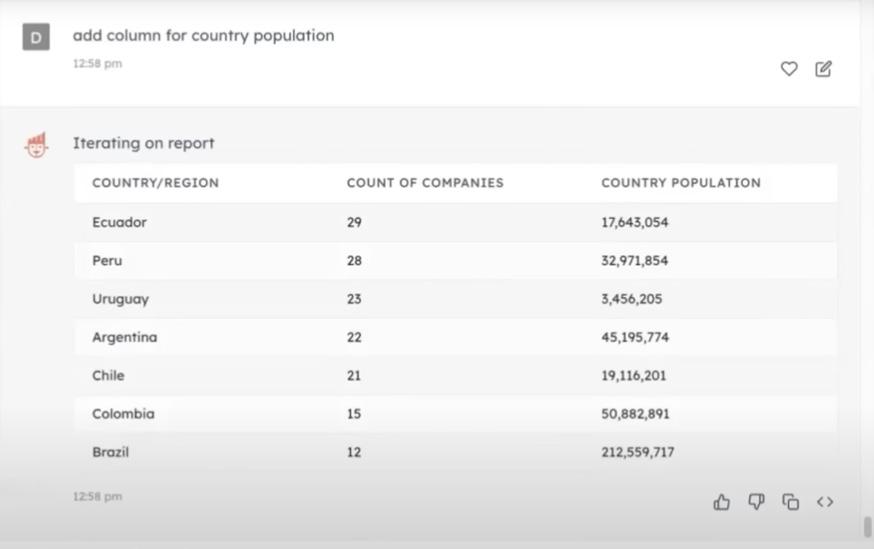Click the assistant avatar icon
The image size is (874, 549).
[x=36, y=145]
